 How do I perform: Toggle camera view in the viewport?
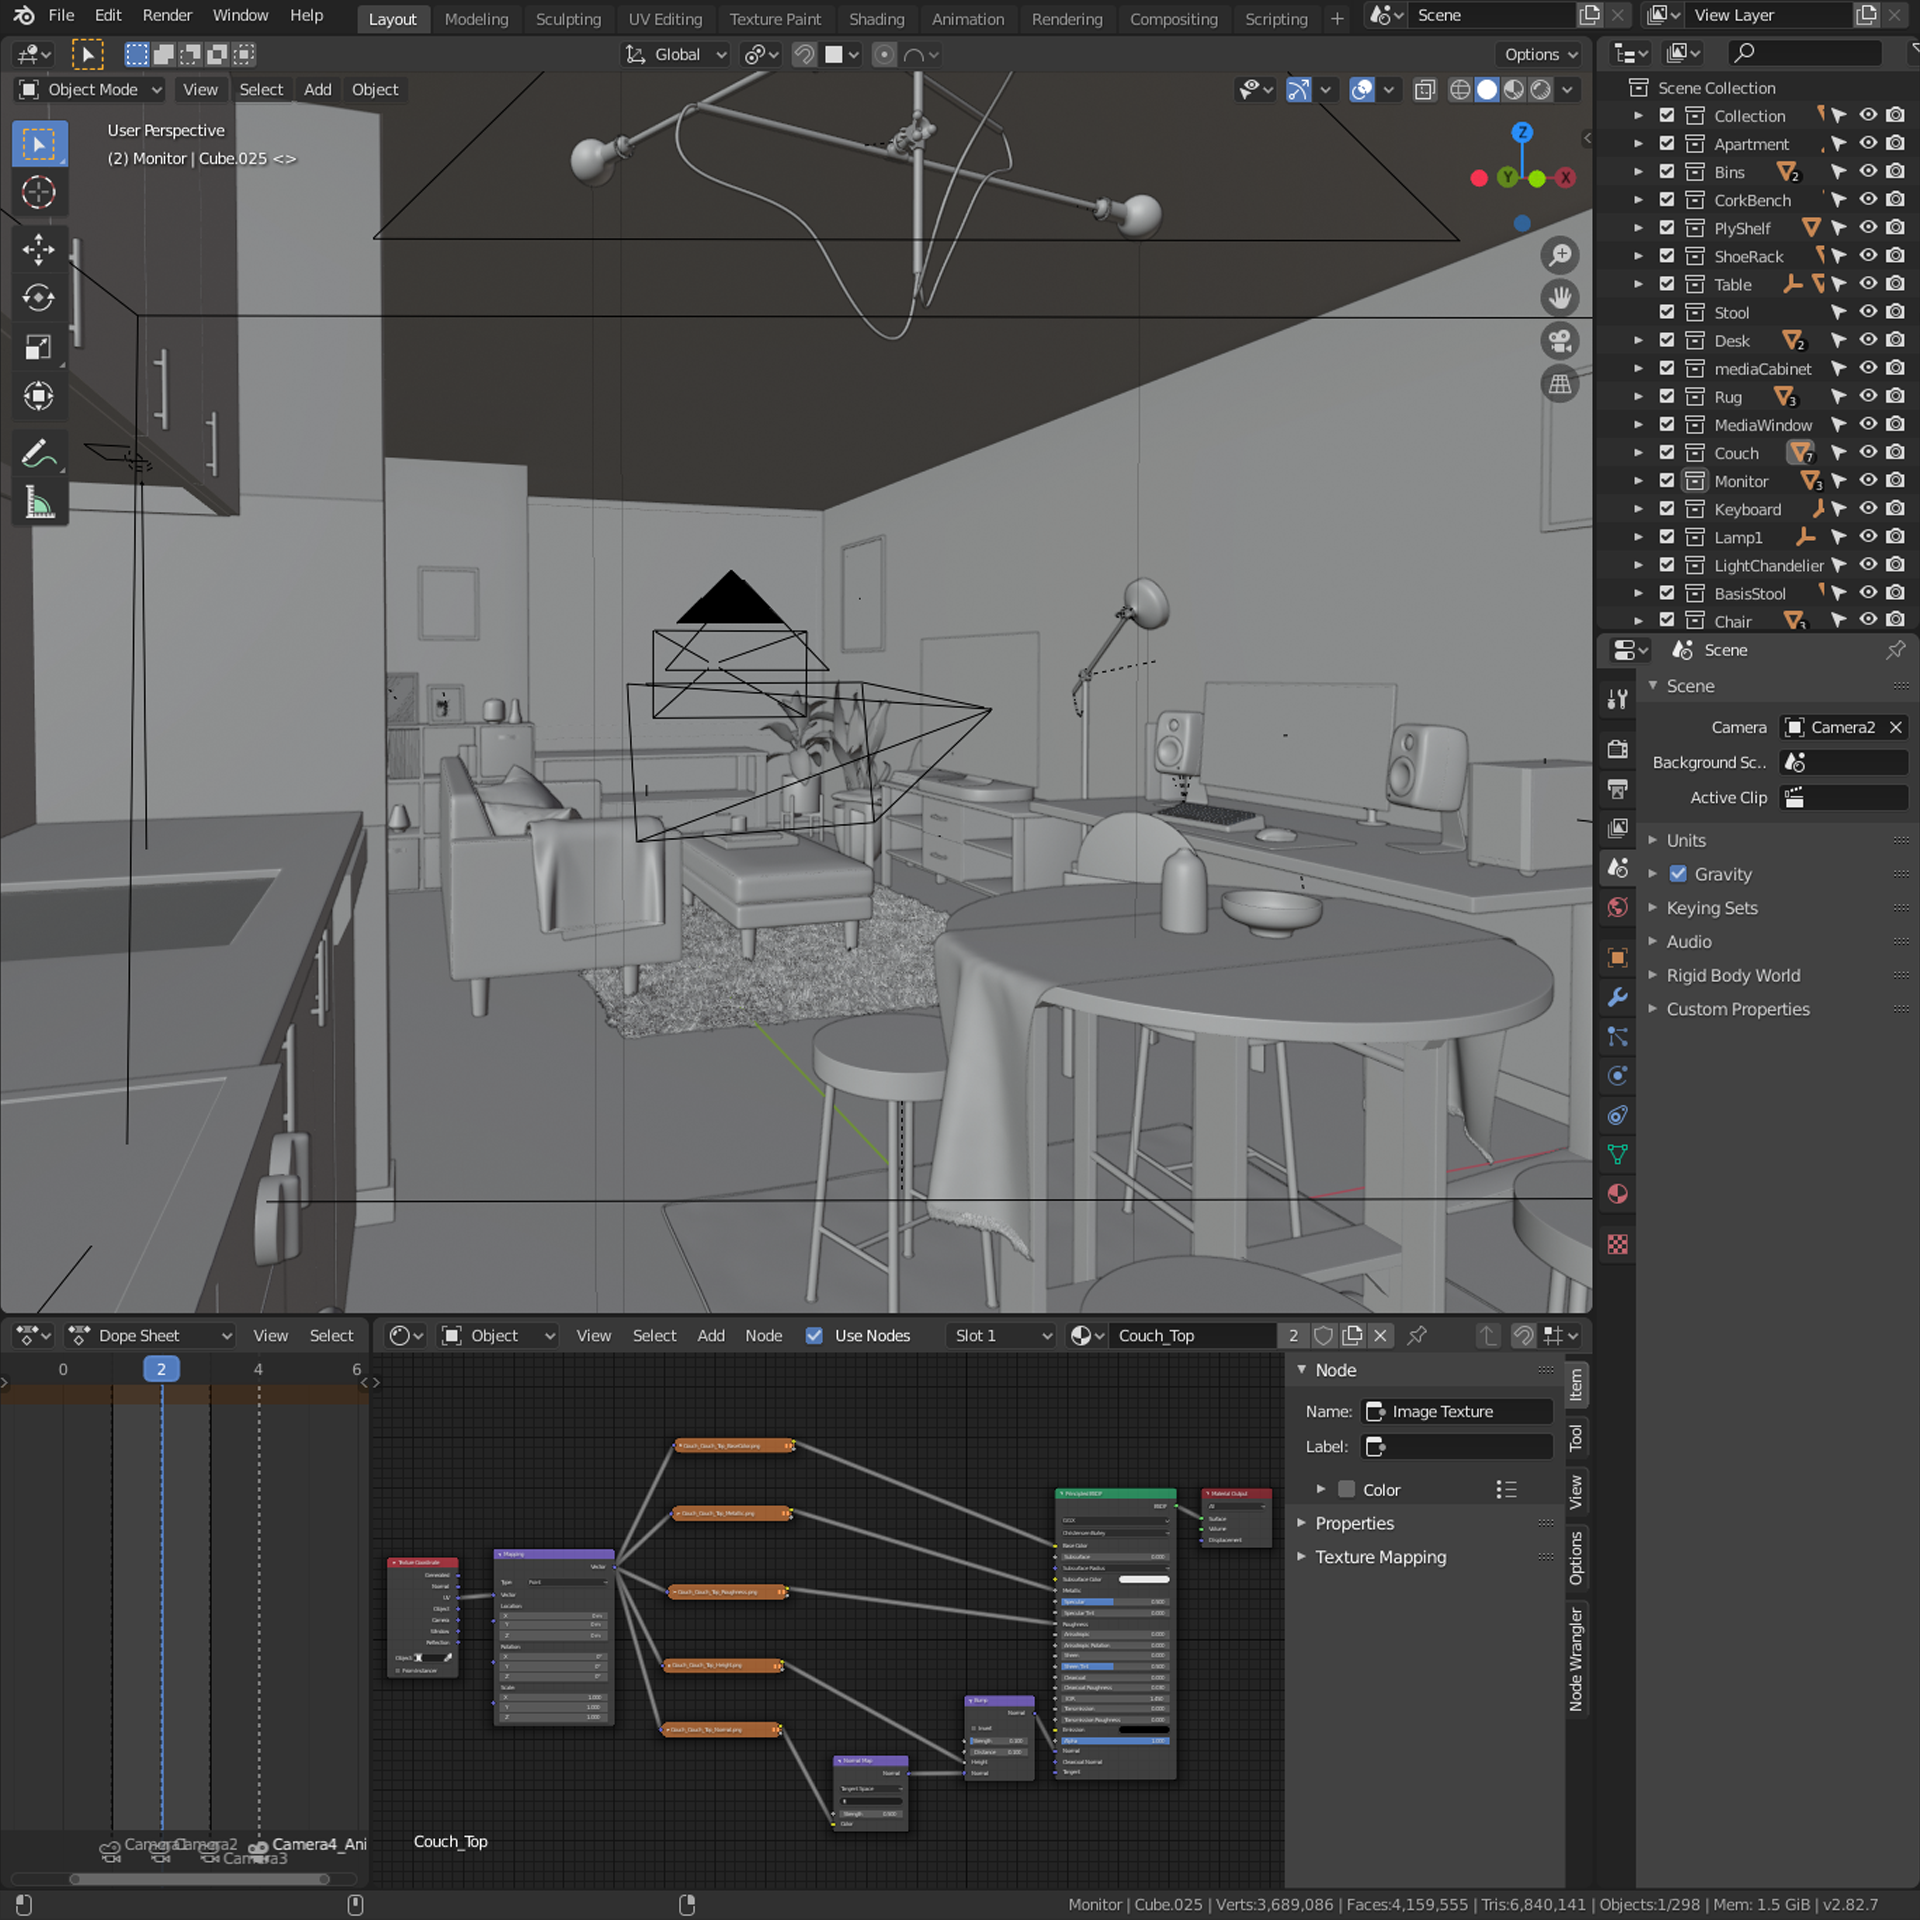point(1560,341)
